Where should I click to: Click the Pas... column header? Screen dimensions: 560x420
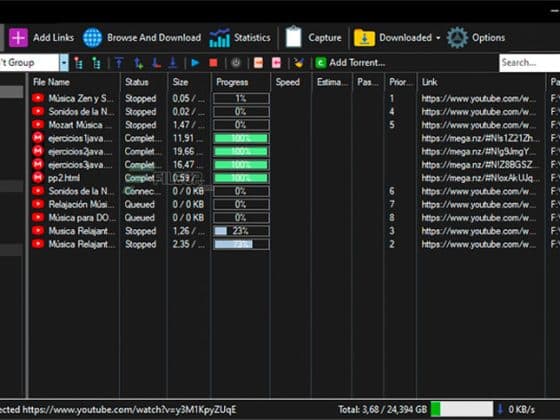(x=368, y=82)
